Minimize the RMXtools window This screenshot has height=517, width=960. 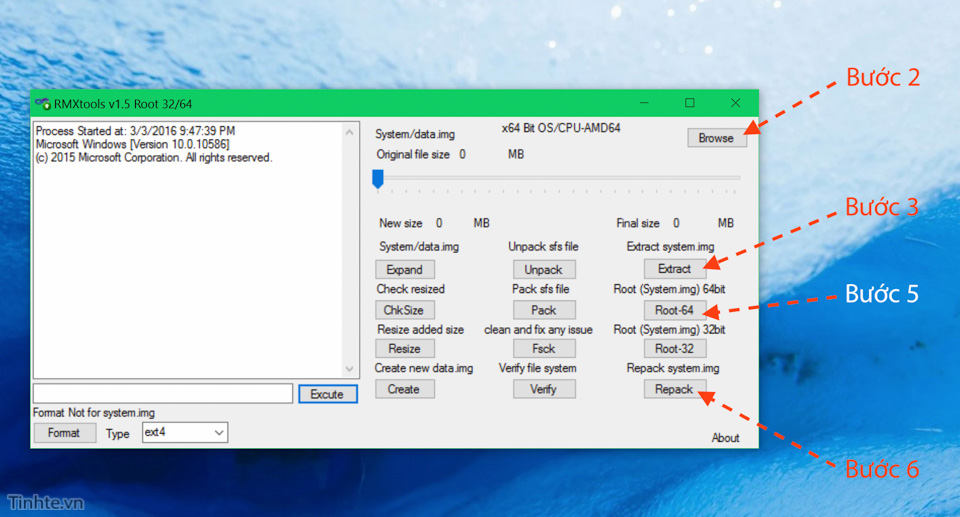point(644,103)
